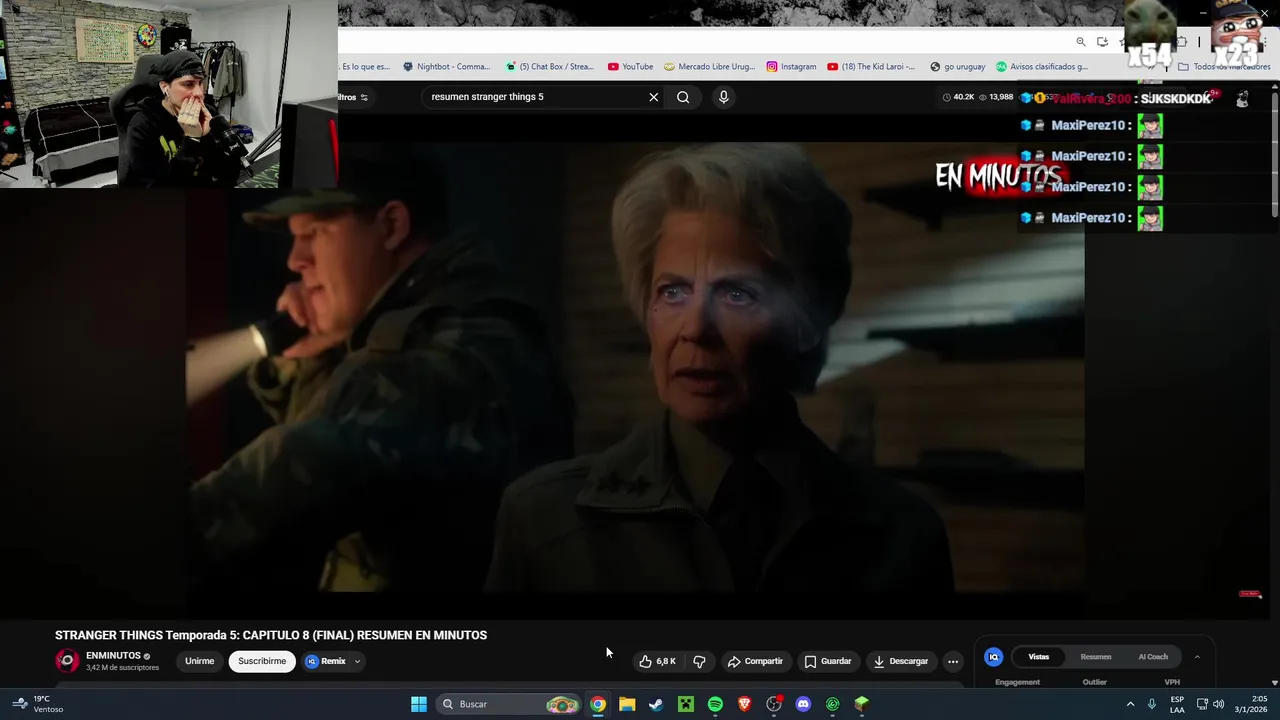Expand the Remix dropdown arrow
Viewport: 1280px width, 720px height.
[x=357, y=661]
